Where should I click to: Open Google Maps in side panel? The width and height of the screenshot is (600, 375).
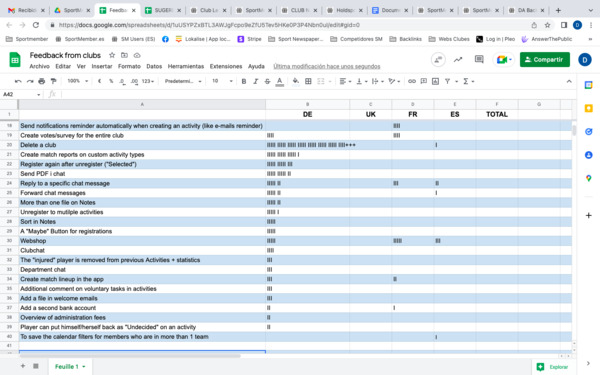coord(589,178)
